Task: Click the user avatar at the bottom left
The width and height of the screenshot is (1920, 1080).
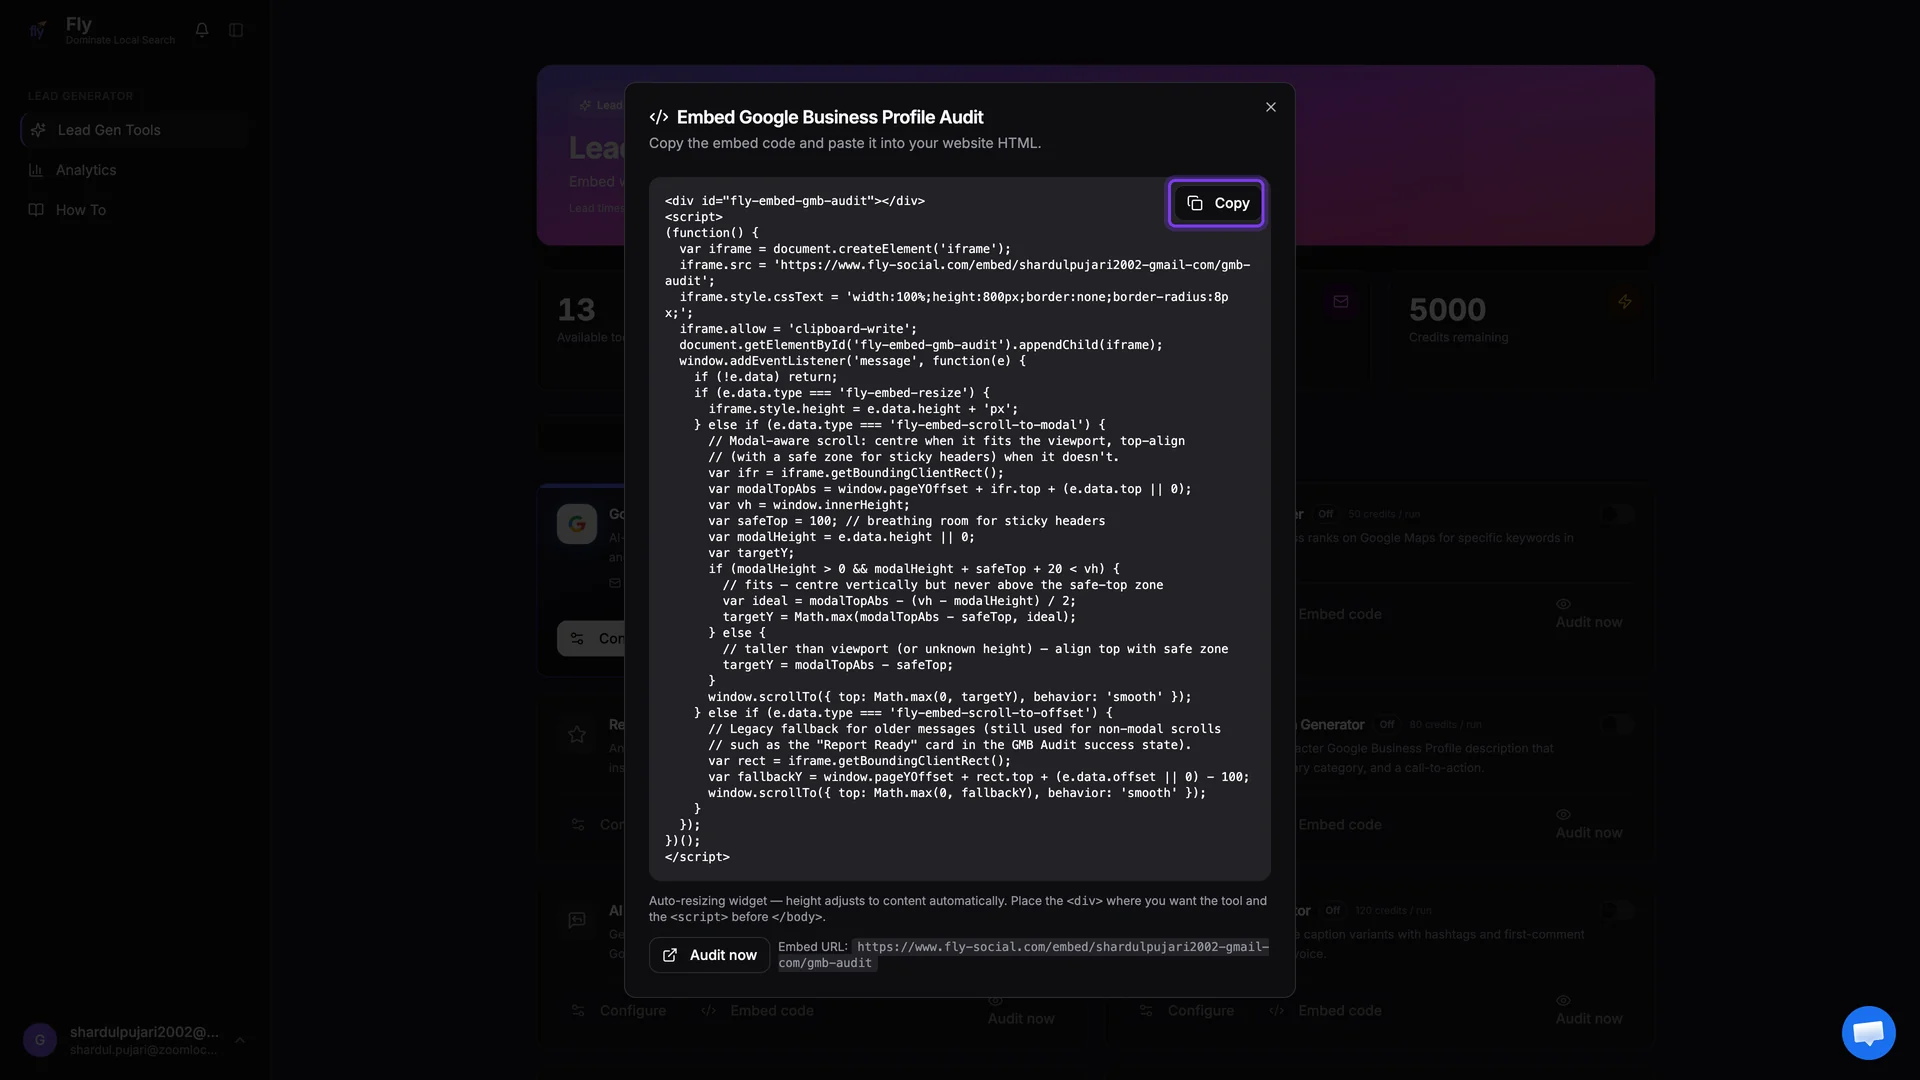Action: [x=40, y=1040]
